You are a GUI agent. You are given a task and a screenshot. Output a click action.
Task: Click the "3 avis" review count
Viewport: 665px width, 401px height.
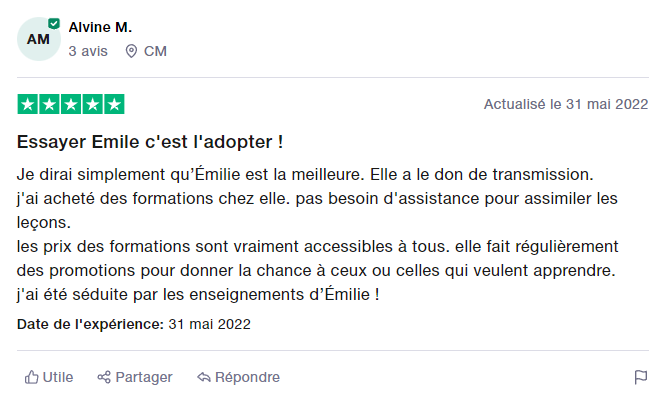point(88,51)
